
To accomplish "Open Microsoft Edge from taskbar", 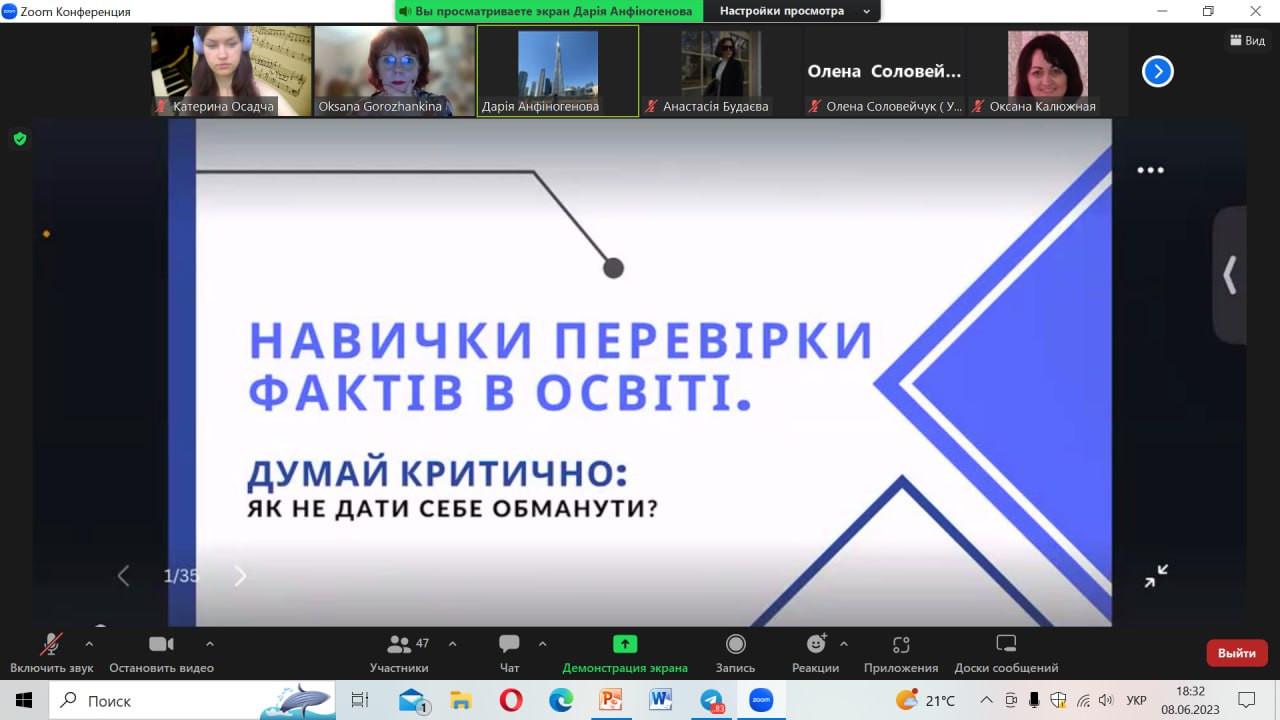I will [x=561, y=700].
